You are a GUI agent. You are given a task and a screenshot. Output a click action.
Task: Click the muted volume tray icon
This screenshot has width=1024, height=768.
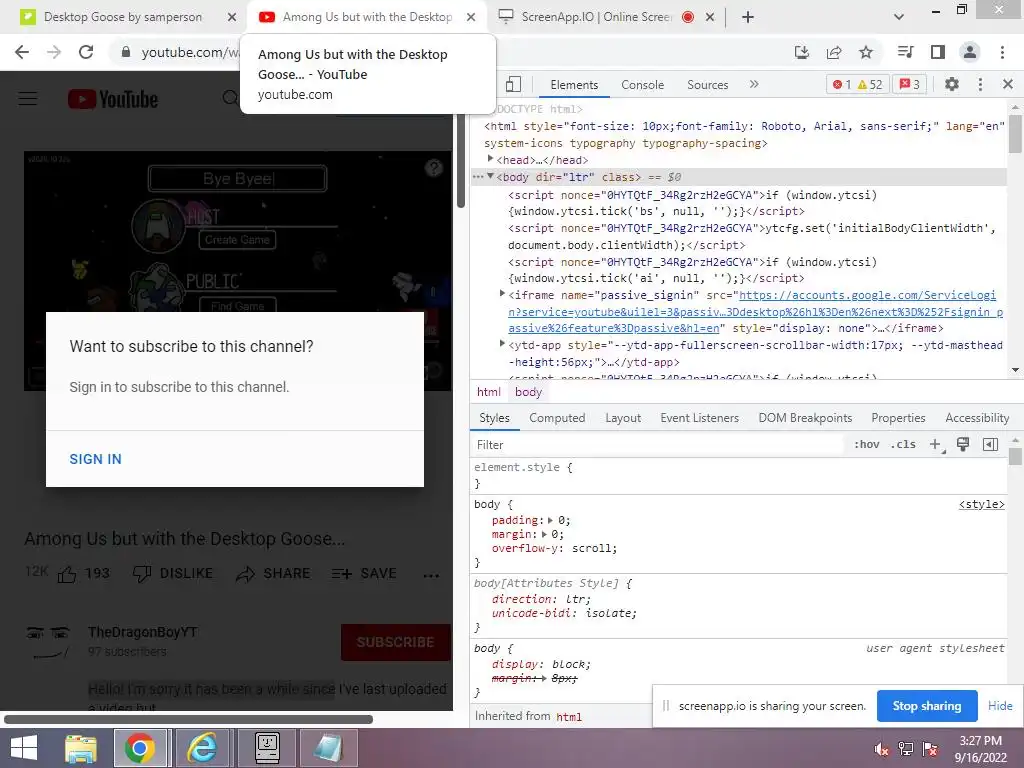pyautogui.click(x=881, y=749)
